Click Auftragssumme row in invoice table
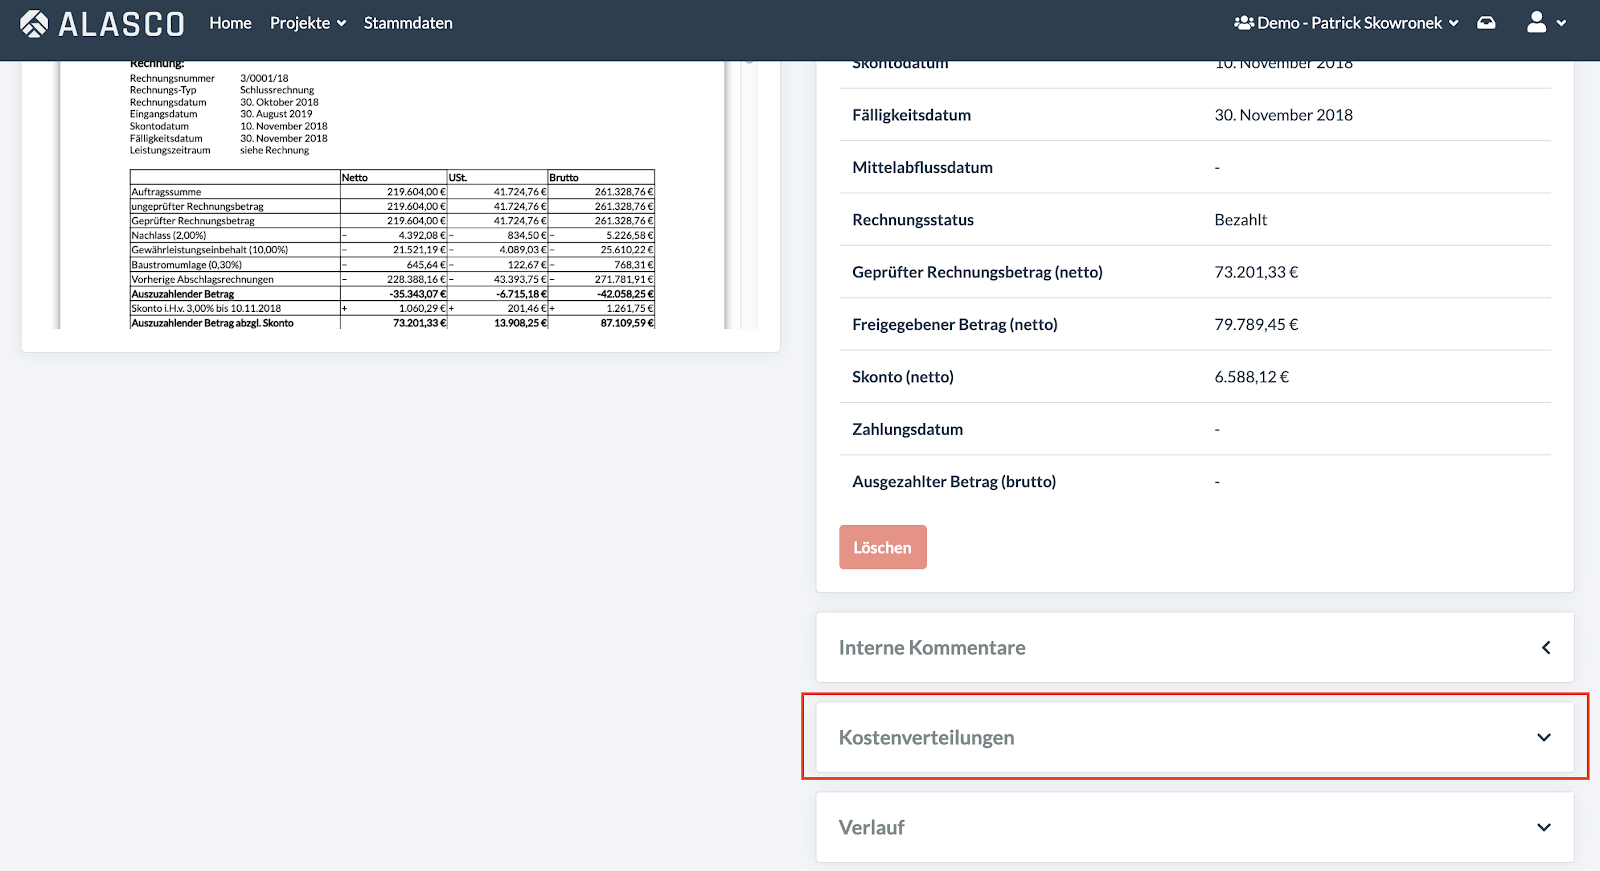This screenshot has height=871, width=1600. [392, 192]
